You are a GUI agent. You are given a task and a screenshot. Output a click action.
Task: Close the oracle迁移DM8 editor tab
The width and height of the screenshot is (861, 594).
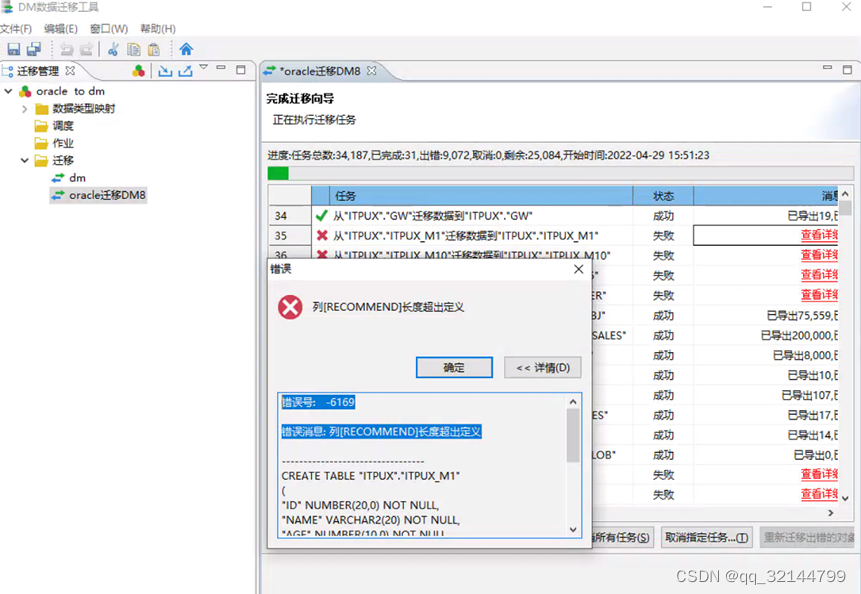click(372, 71)
